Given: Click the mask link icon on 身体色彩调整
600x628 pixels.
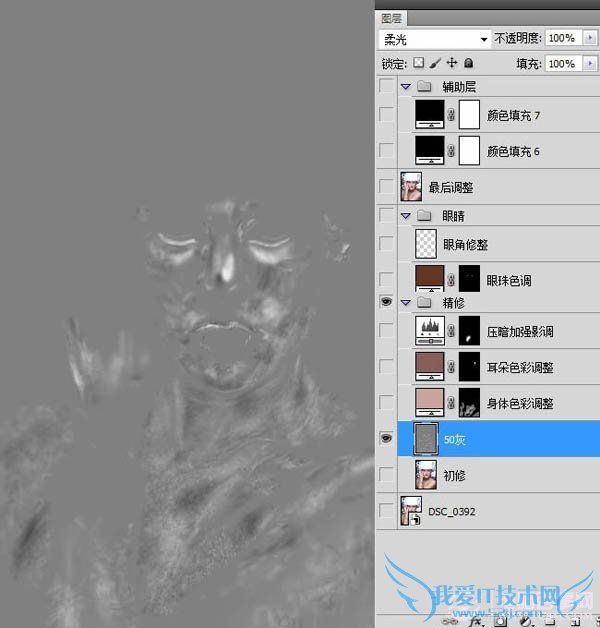Looking at the screenshot, I should click(451, 403).
